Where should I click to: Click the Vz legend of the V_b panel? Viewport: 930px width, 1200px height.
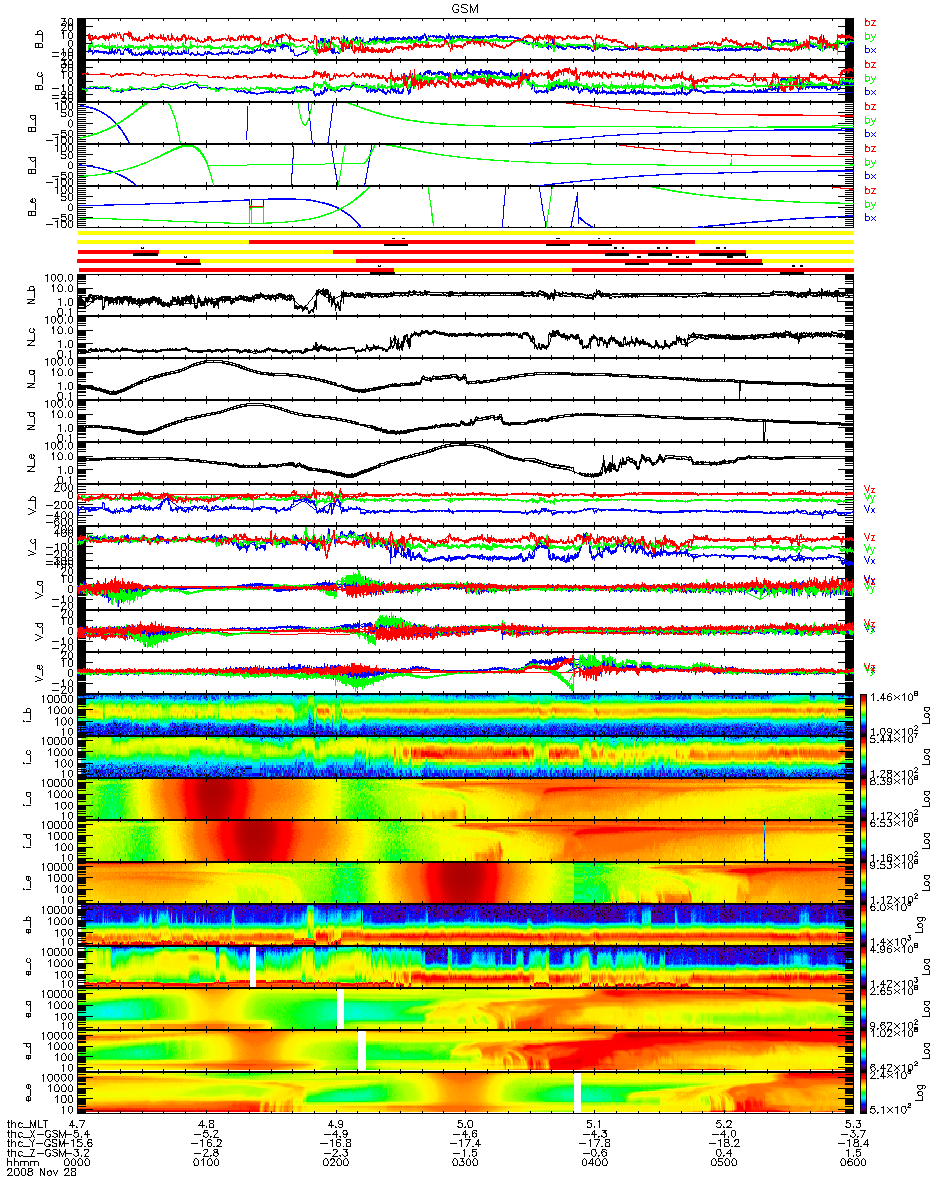[x=870, y=489]
